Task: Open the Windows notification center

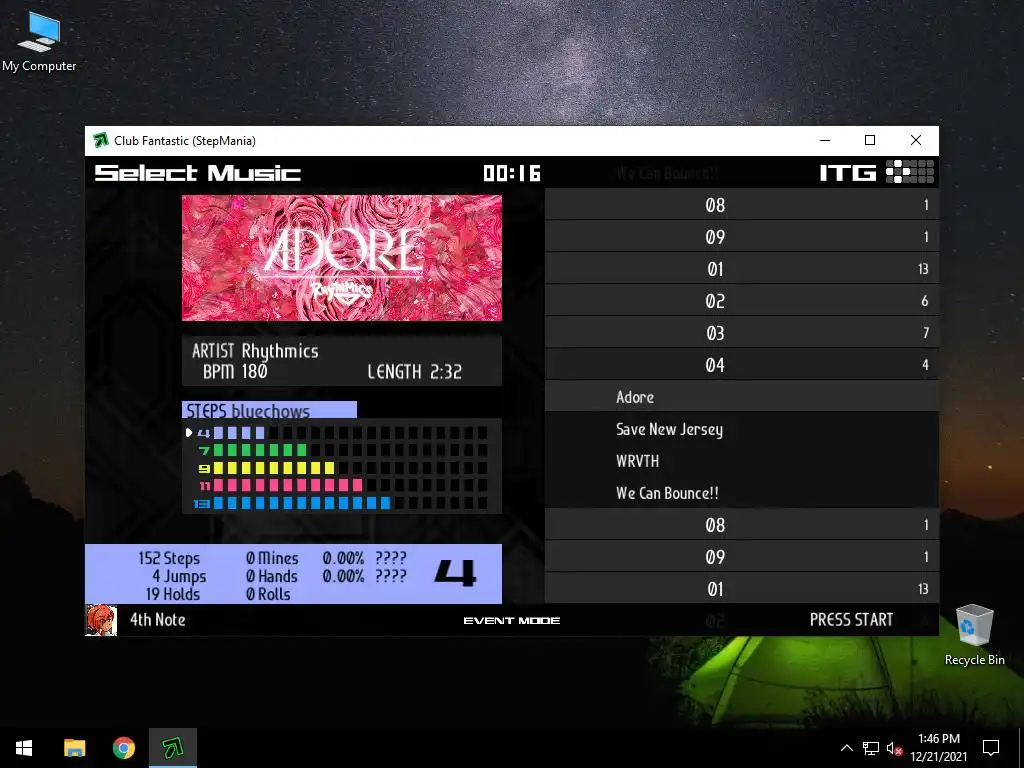Action: tap(991, 748)
